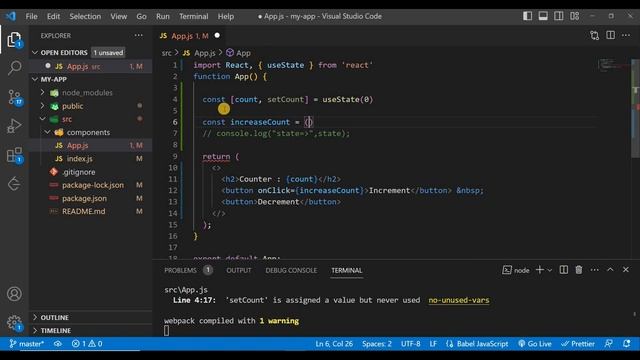Click Prettier in the status bar

point(578,344)
